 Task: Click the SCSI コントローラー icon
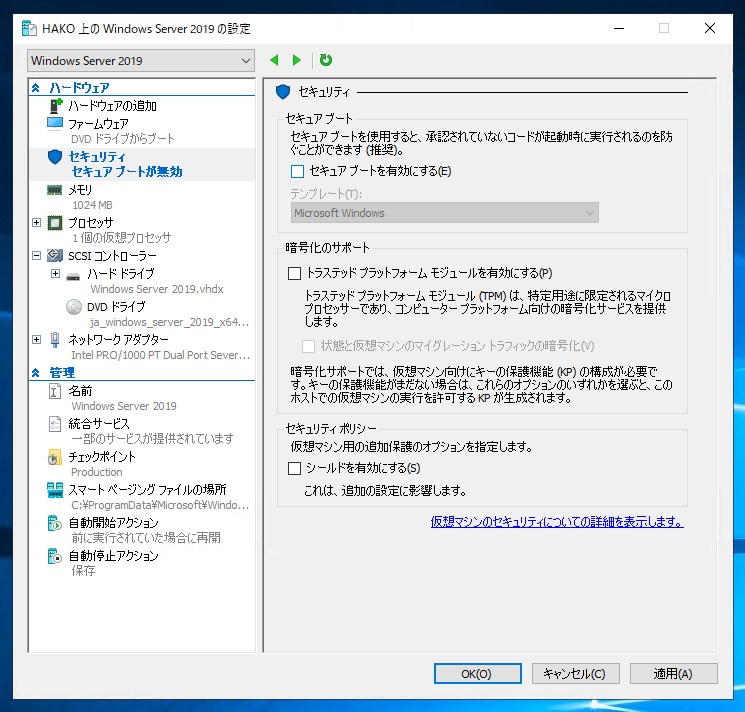coord(55,256)
